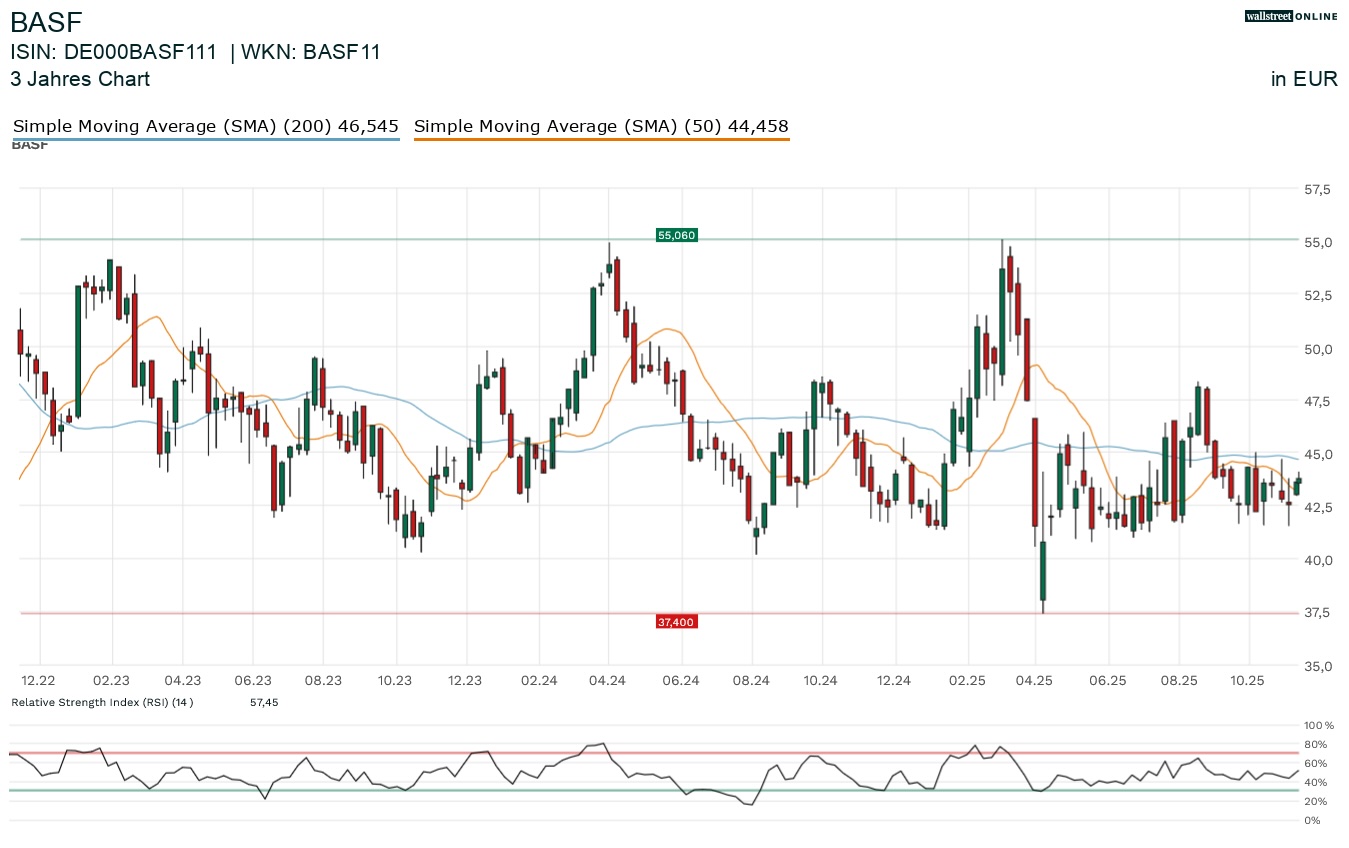This screenshot has height=848, width=1349.
Task: Click the 100% RSI scale label
Action: click(1317, 725)
